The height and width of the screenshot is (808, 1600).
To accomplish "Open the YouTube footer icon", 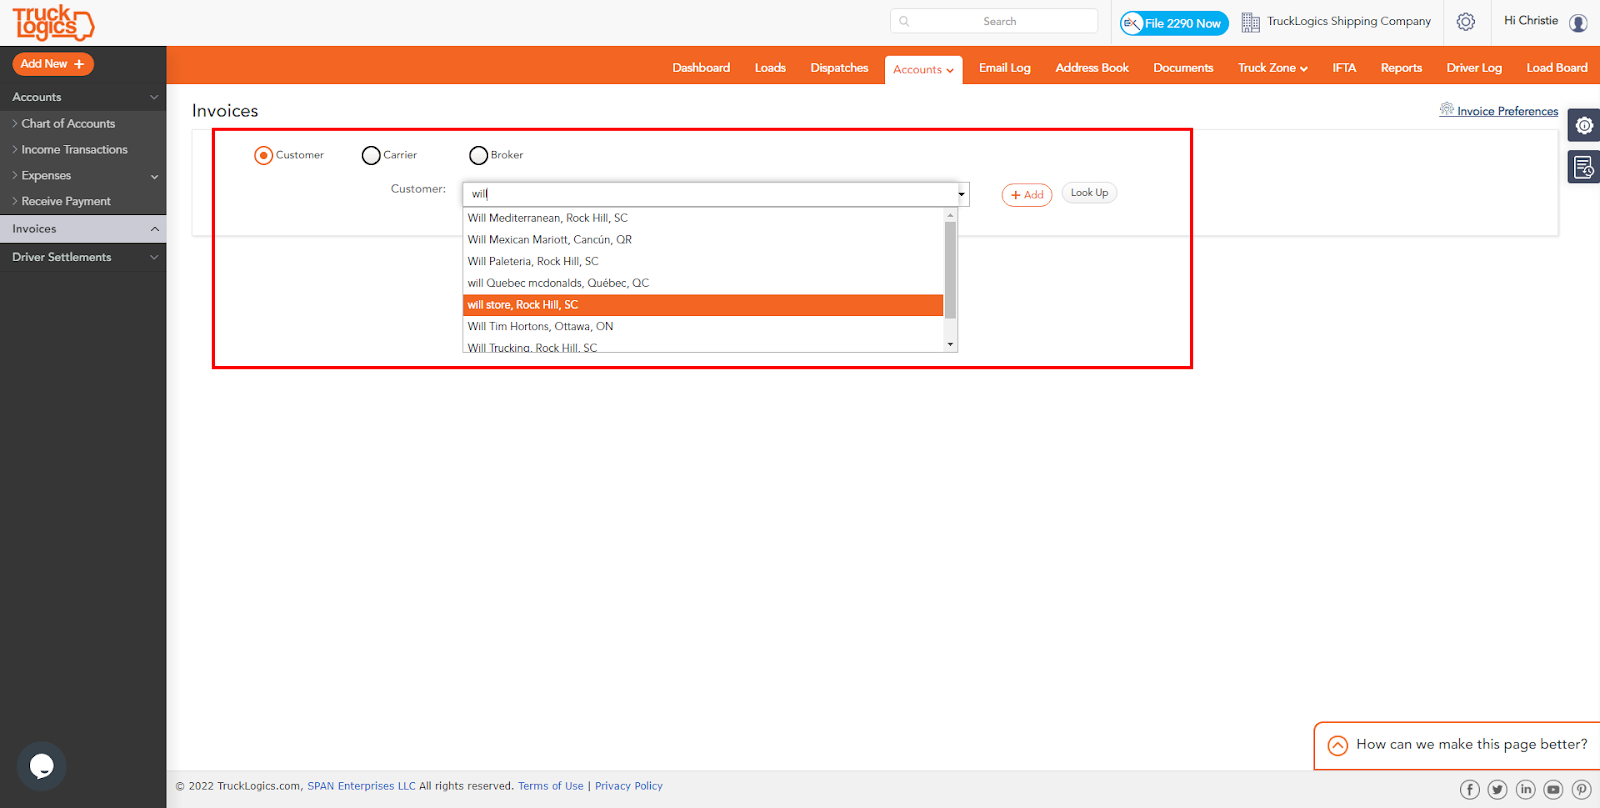I will tap(1553, 790).
